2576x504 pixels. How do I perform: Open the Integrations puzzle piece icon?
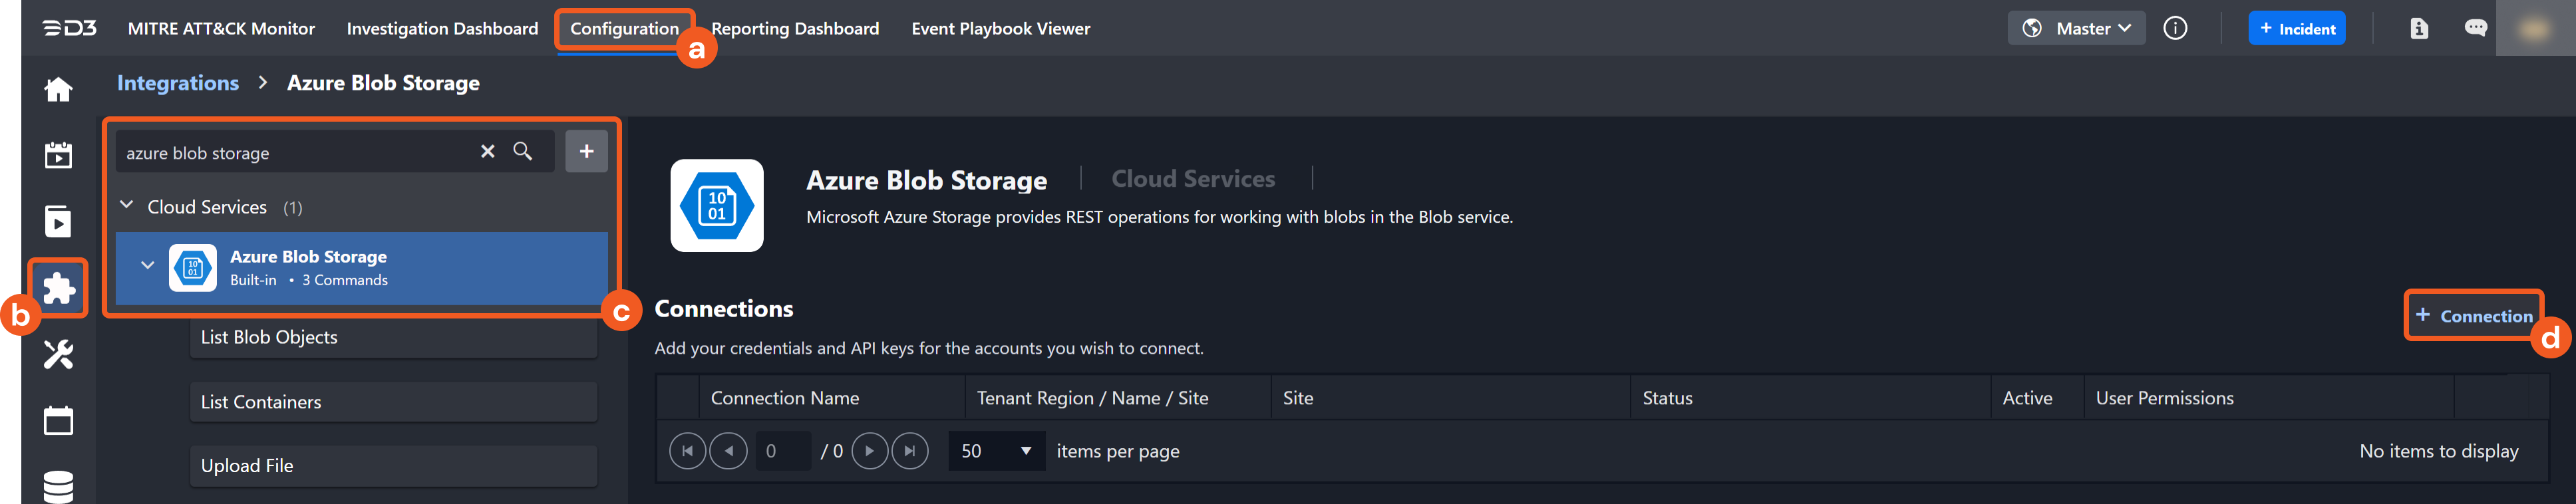click(x=58, y=289)
